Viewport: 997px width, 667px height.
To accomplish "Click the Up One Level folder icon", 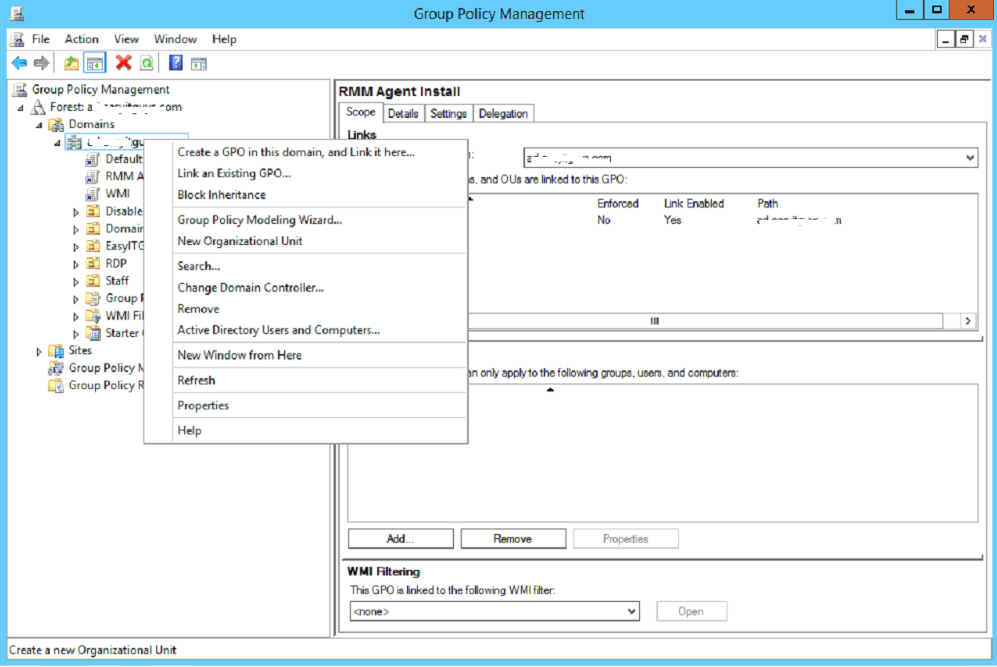I will (72, 63).
